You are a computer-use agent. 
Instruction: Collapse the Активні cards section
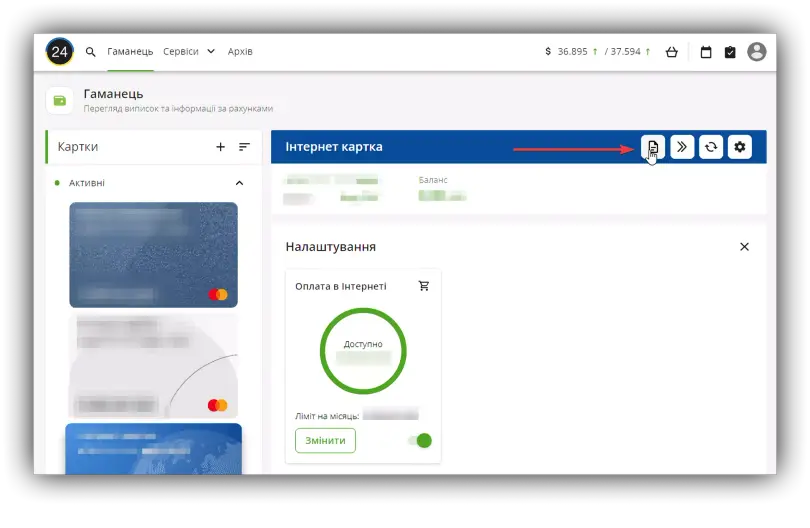(x=239, y=183)
